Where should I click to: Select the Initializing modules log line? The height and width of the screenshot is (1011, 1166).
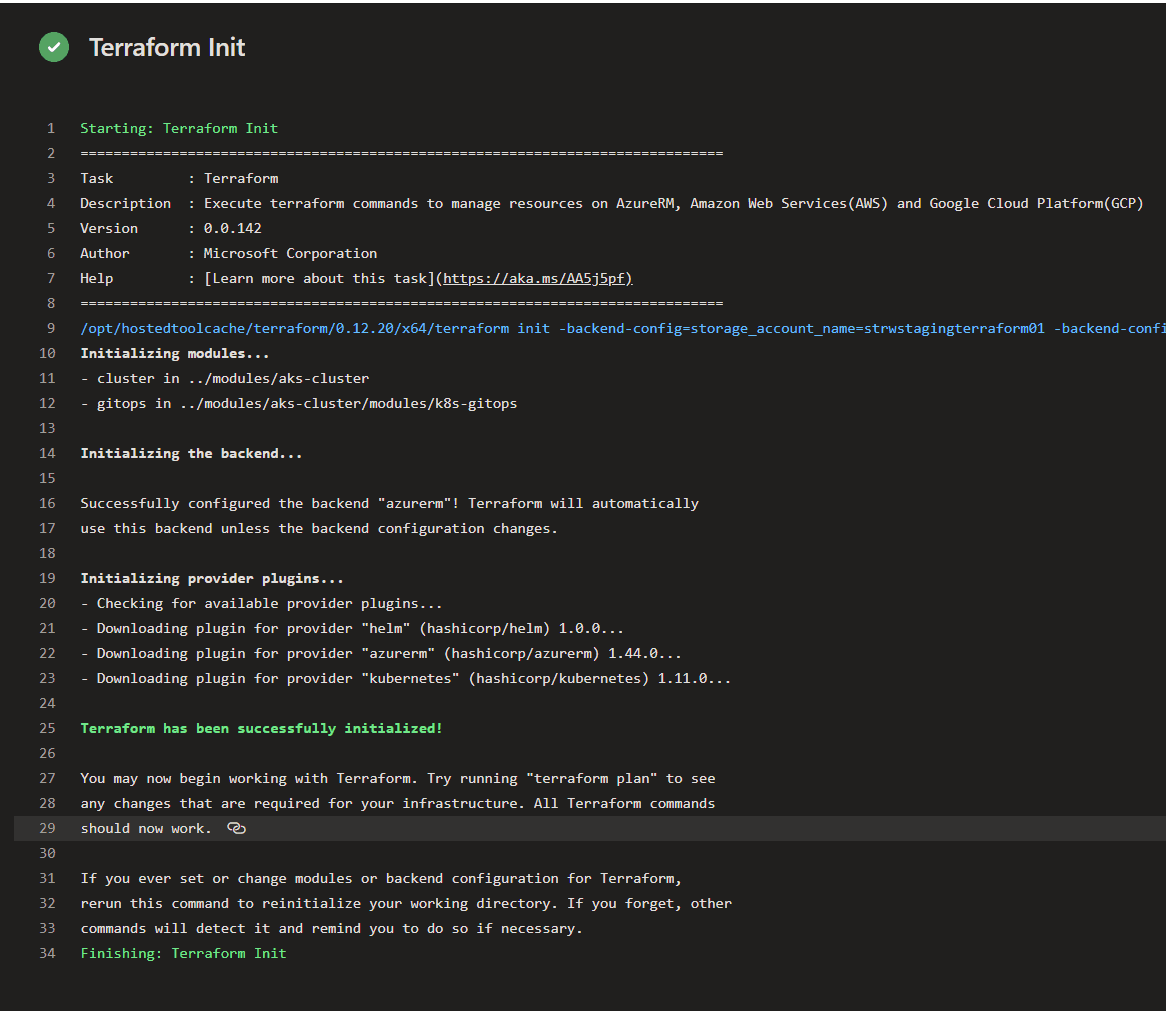173,353
